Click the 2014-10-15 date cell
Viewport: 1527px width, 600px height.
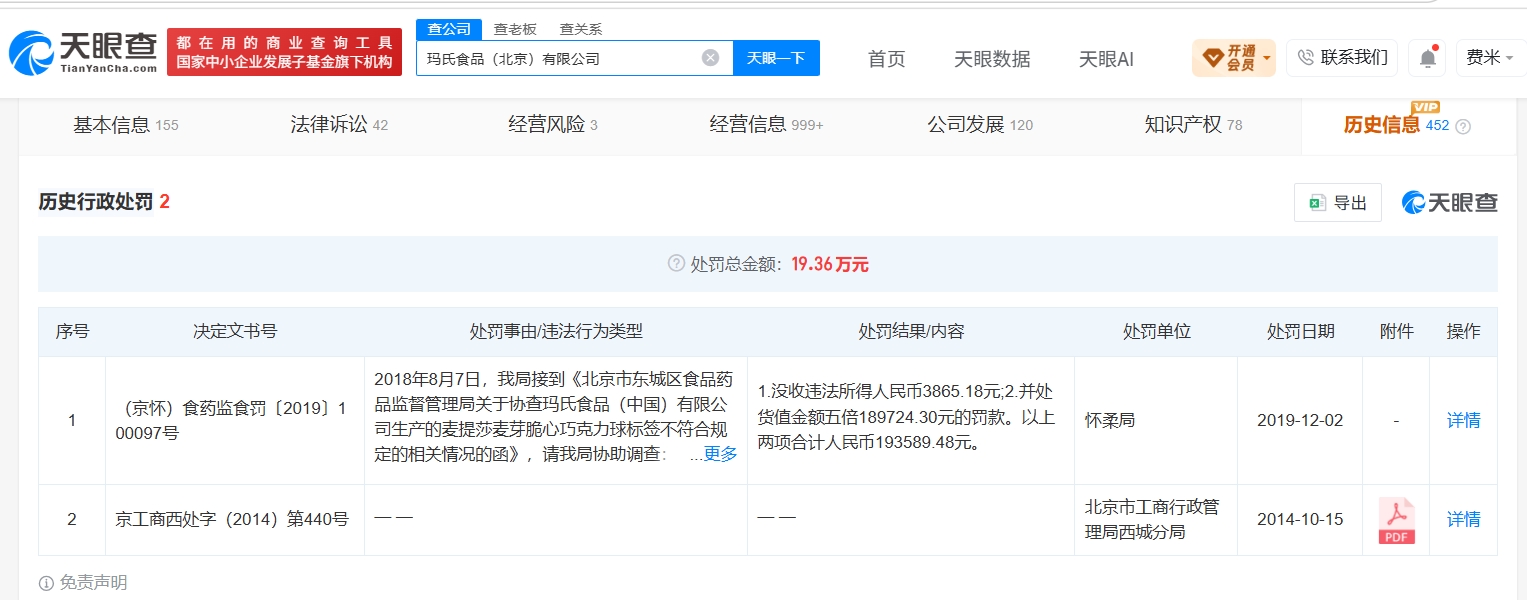(x=1300, y=520)
